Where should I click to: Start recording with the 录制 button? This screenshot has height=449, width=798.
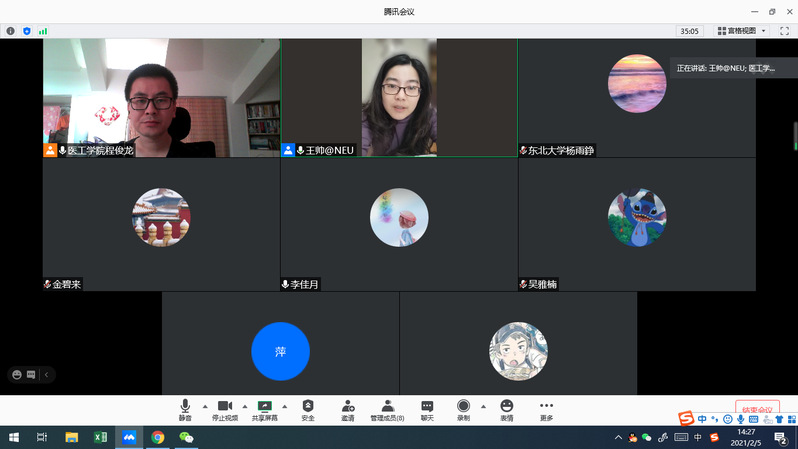pyautogui.click(x=463, y=410)
